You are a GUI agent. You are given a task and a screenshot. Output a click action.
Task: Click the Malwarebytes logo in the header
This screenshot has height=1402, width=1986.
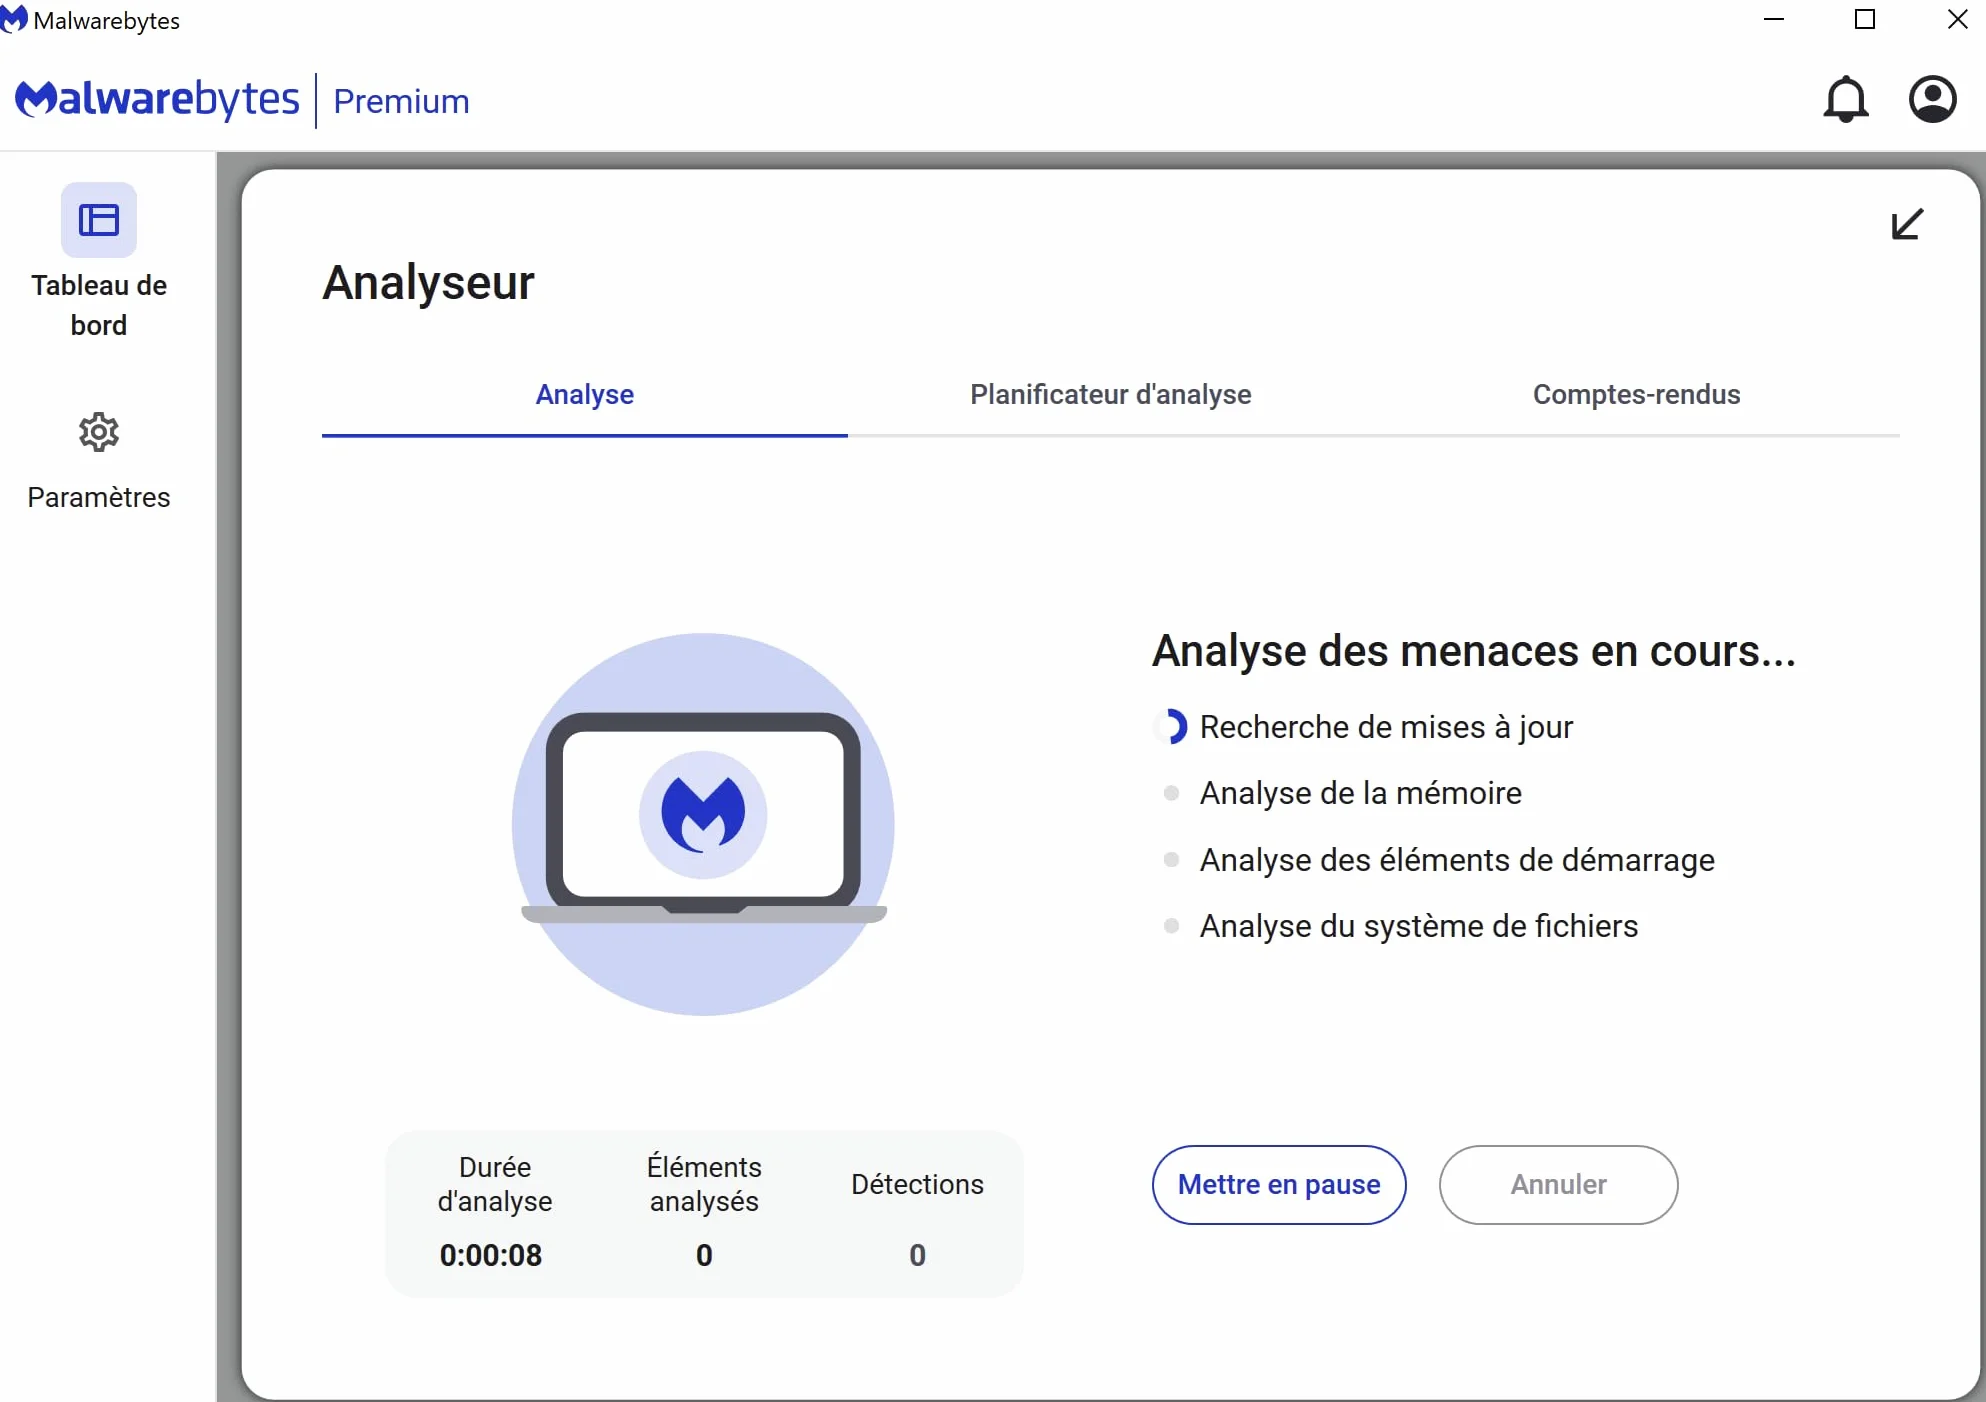pyautogui.click(x=157, y=99)
